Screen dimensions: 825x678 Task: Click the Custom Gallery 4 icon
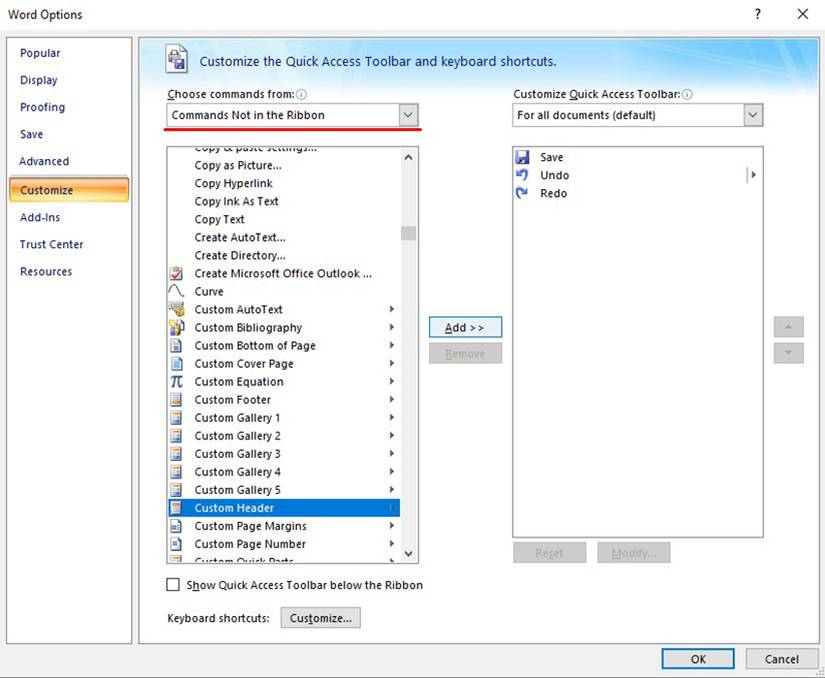(x=176, y=472)
